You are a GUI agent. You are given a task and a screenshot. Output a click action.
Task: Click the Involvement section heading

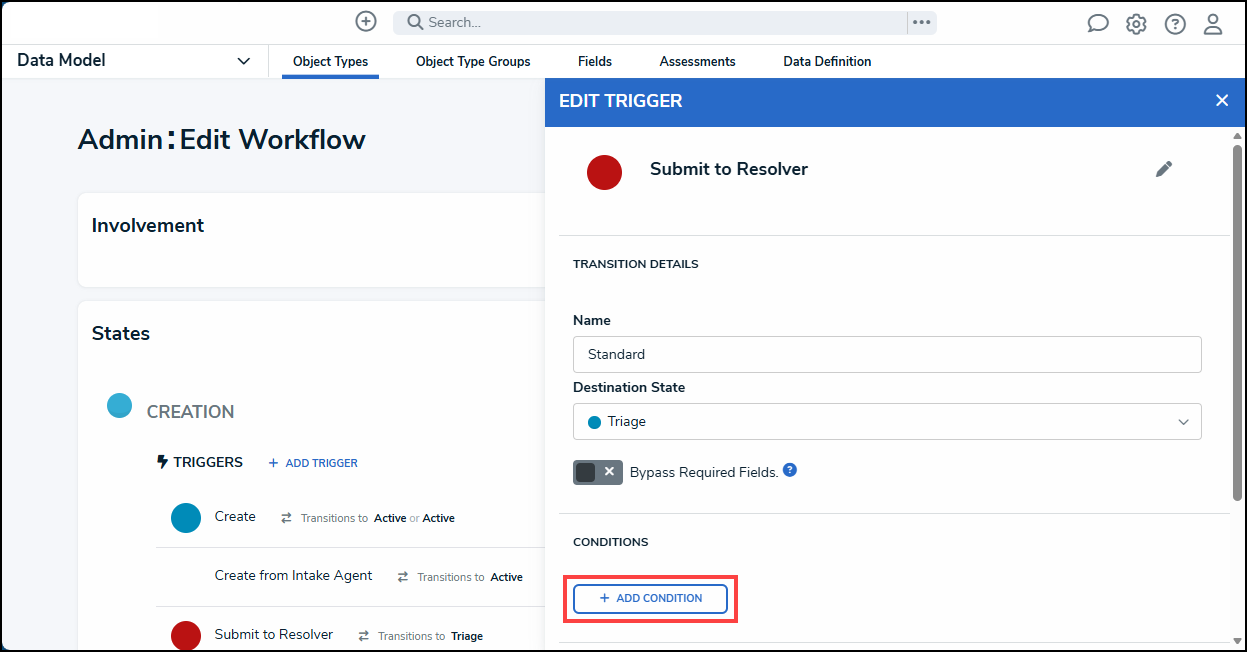[148, 226]
